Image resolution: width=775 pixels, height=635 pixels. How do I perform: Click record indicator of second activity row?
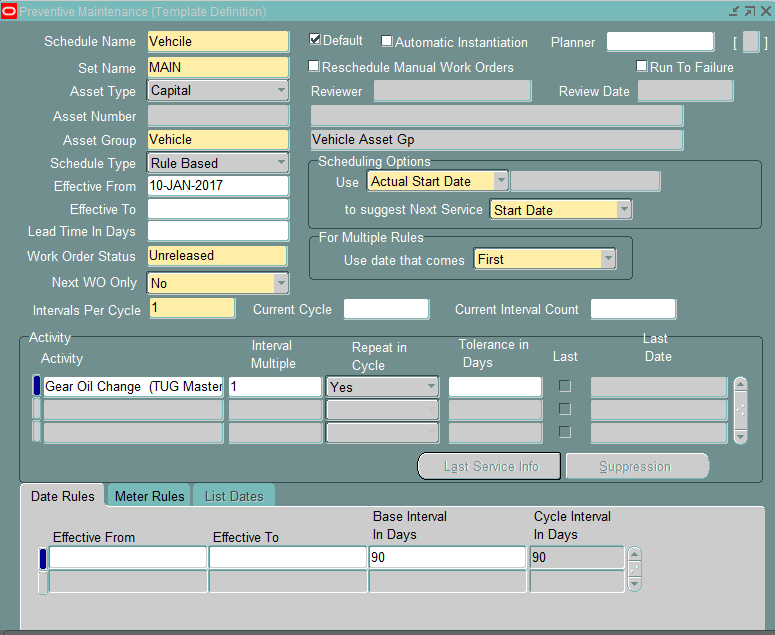click(37, 409)
